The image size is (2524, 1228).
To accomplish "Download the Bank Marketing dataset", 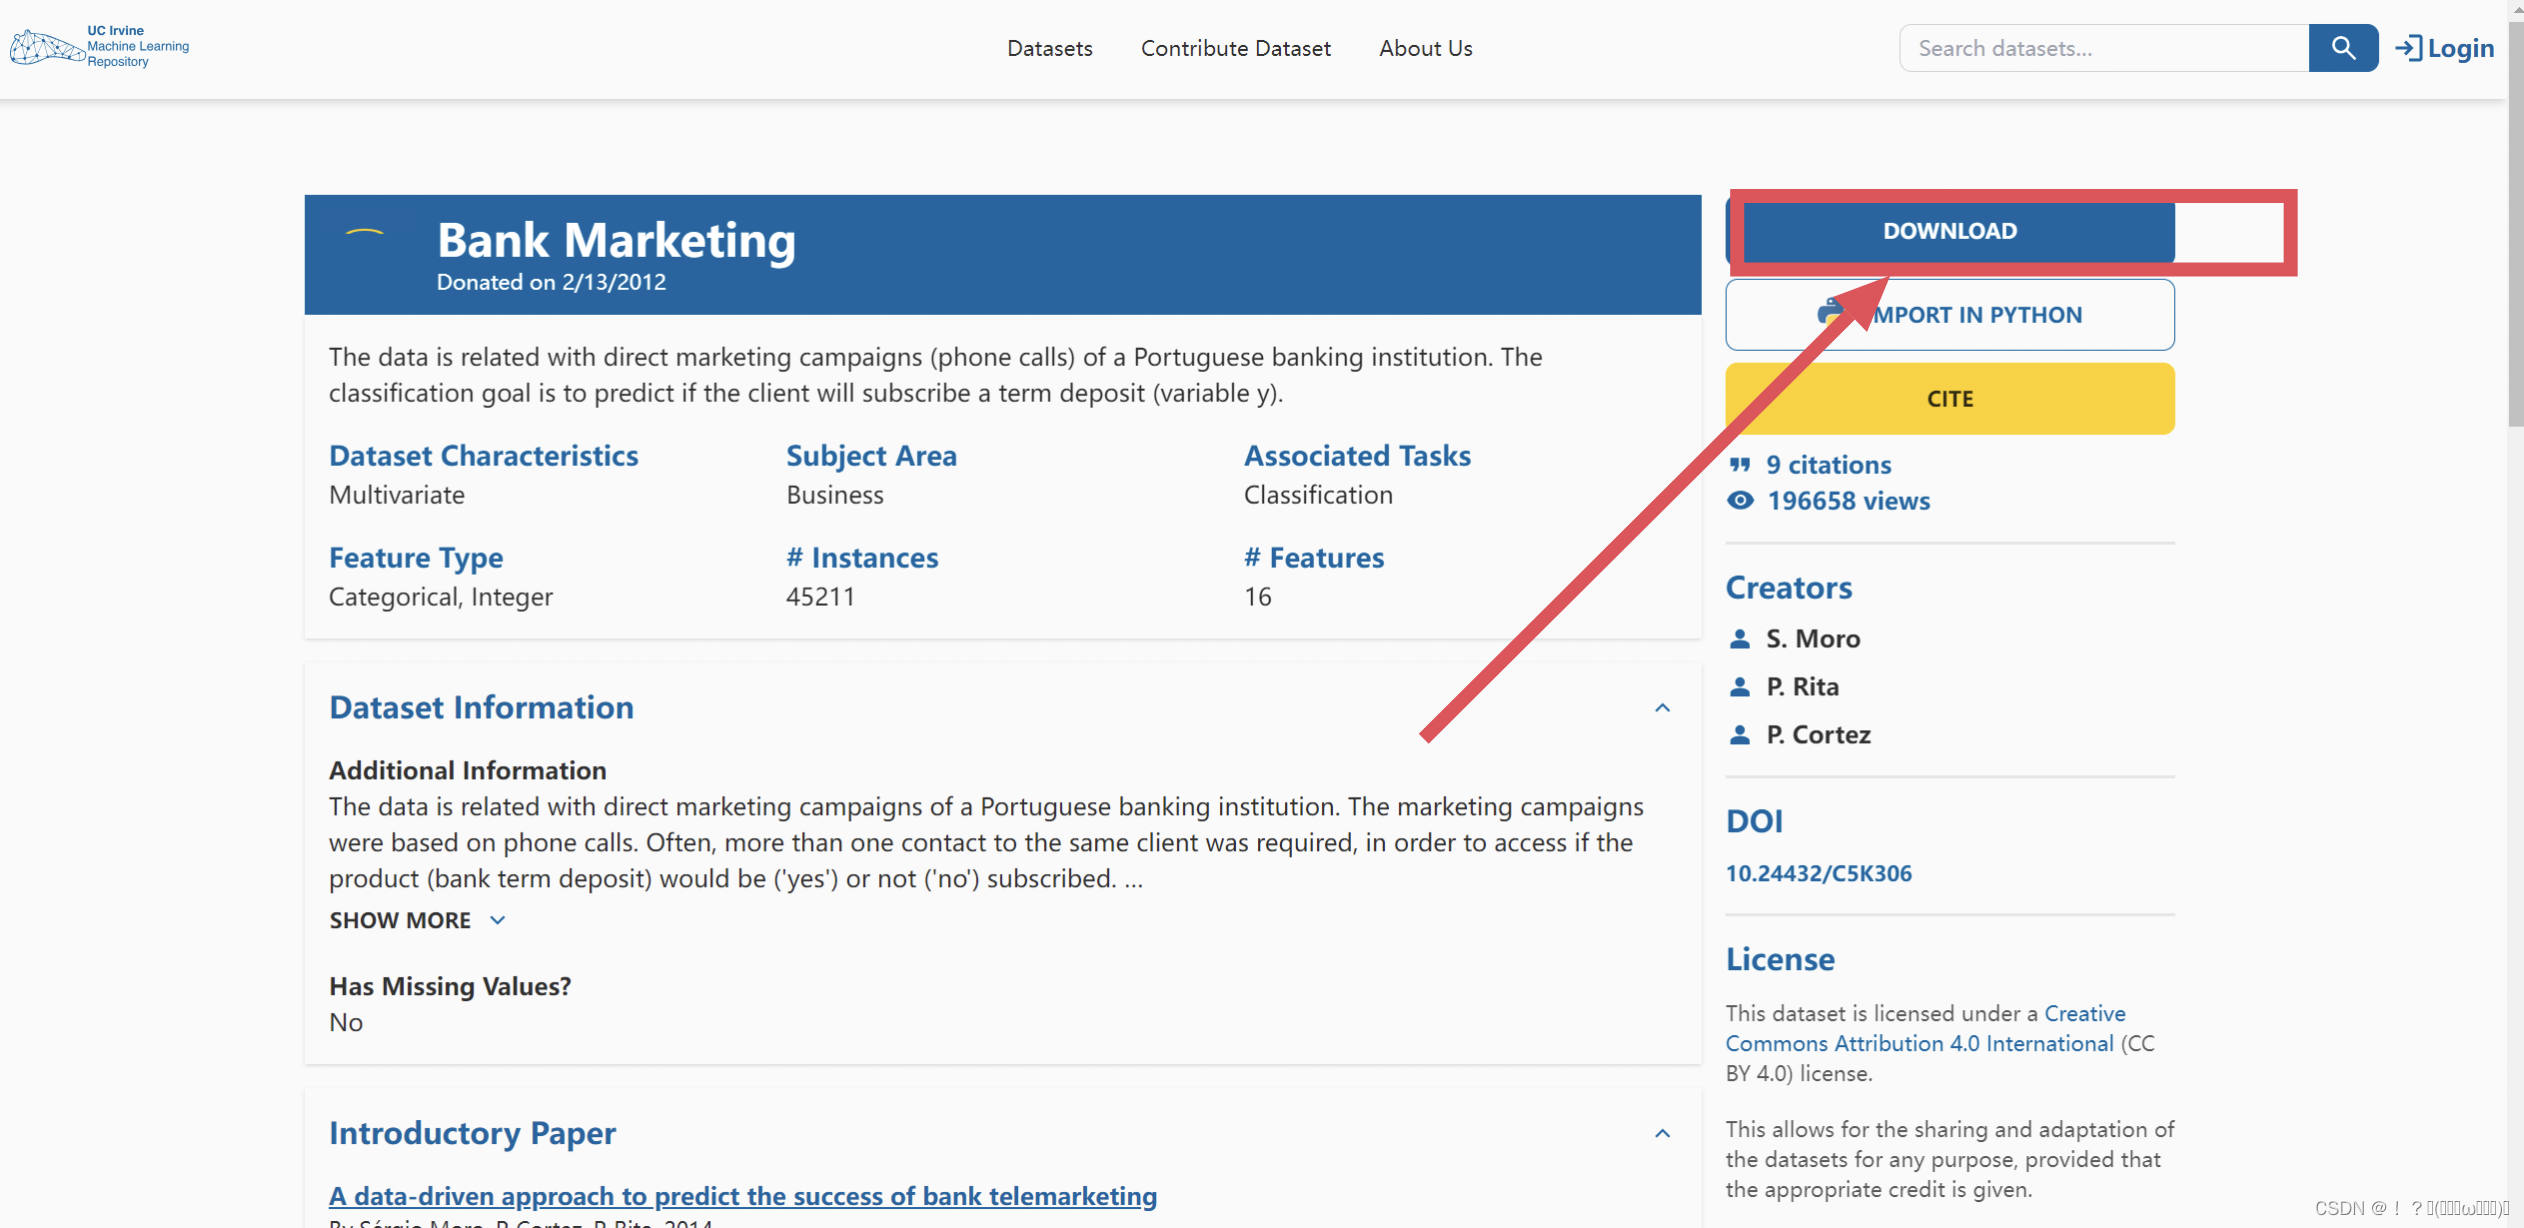I will coord(1949,231).
